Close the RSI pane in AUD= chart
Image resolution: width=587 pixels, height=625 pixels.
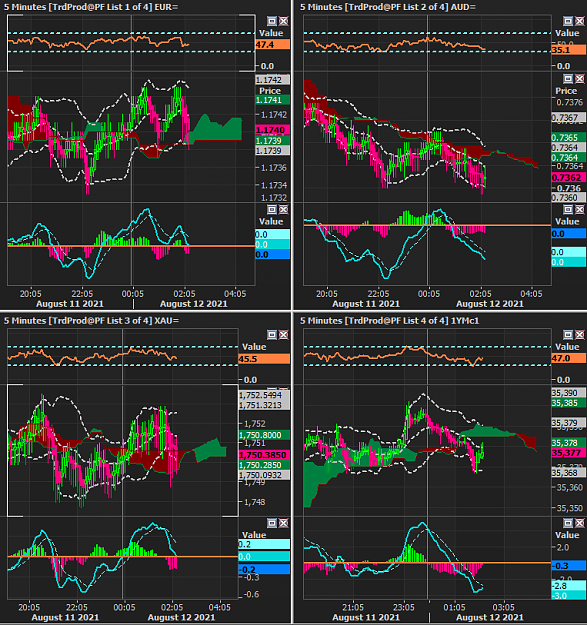579,21
